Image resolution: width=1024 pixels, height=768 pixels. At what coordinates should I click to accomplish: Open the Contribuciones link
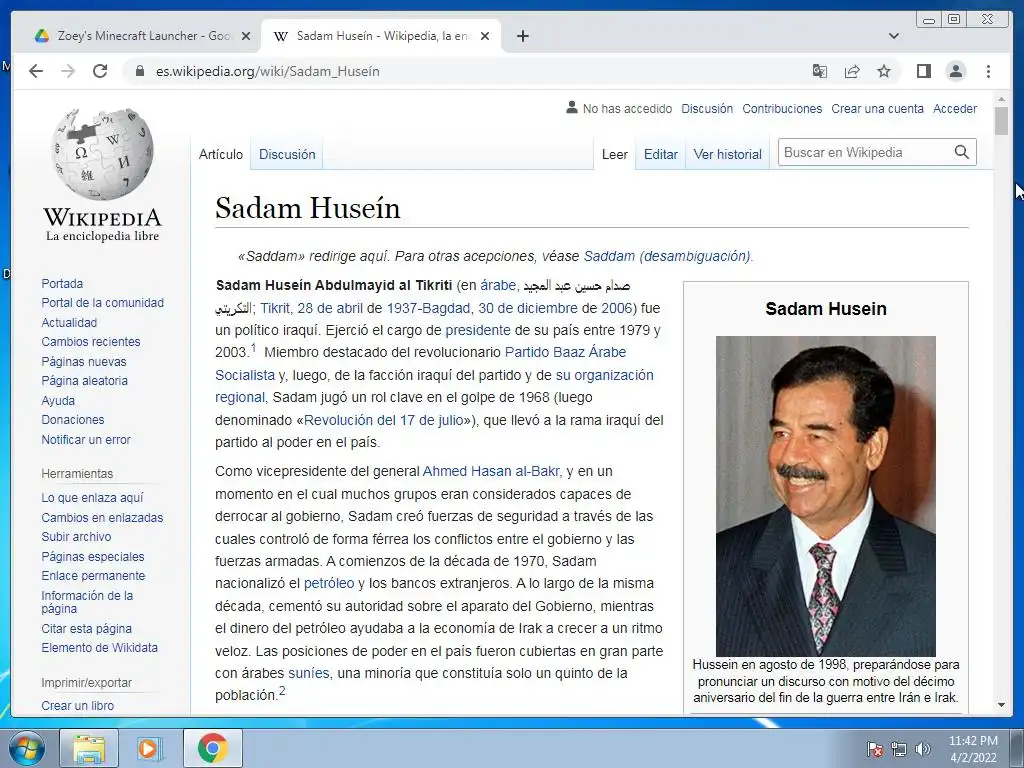pos(782,108)
